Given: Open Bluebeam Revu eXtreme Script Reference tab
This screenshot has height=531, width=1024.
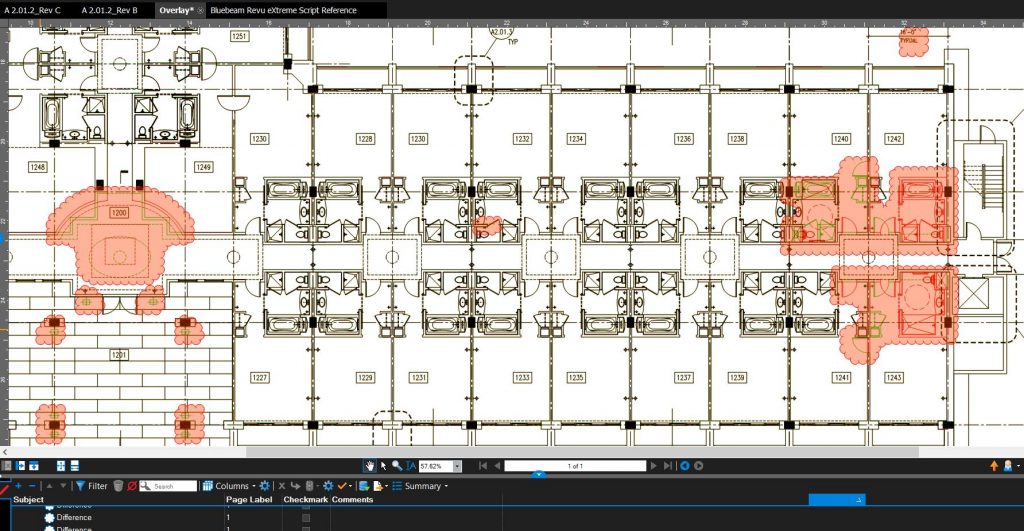Looking at the screenshot, I should (x=283, y=10).
